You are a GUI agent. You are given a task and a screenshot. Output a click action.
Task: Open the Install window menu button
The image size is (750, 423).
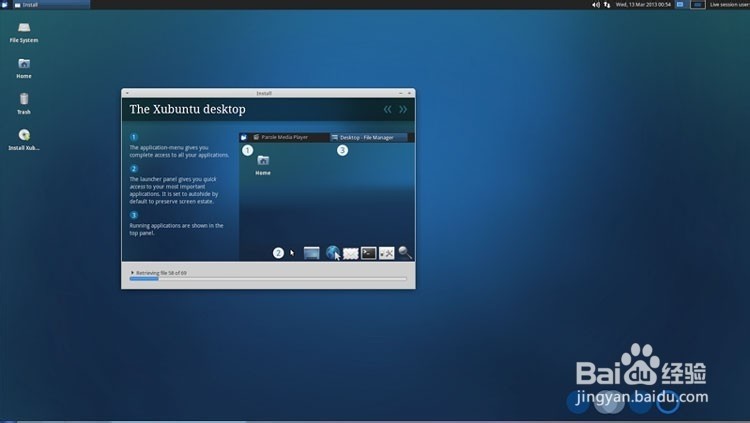click(127, 93)
